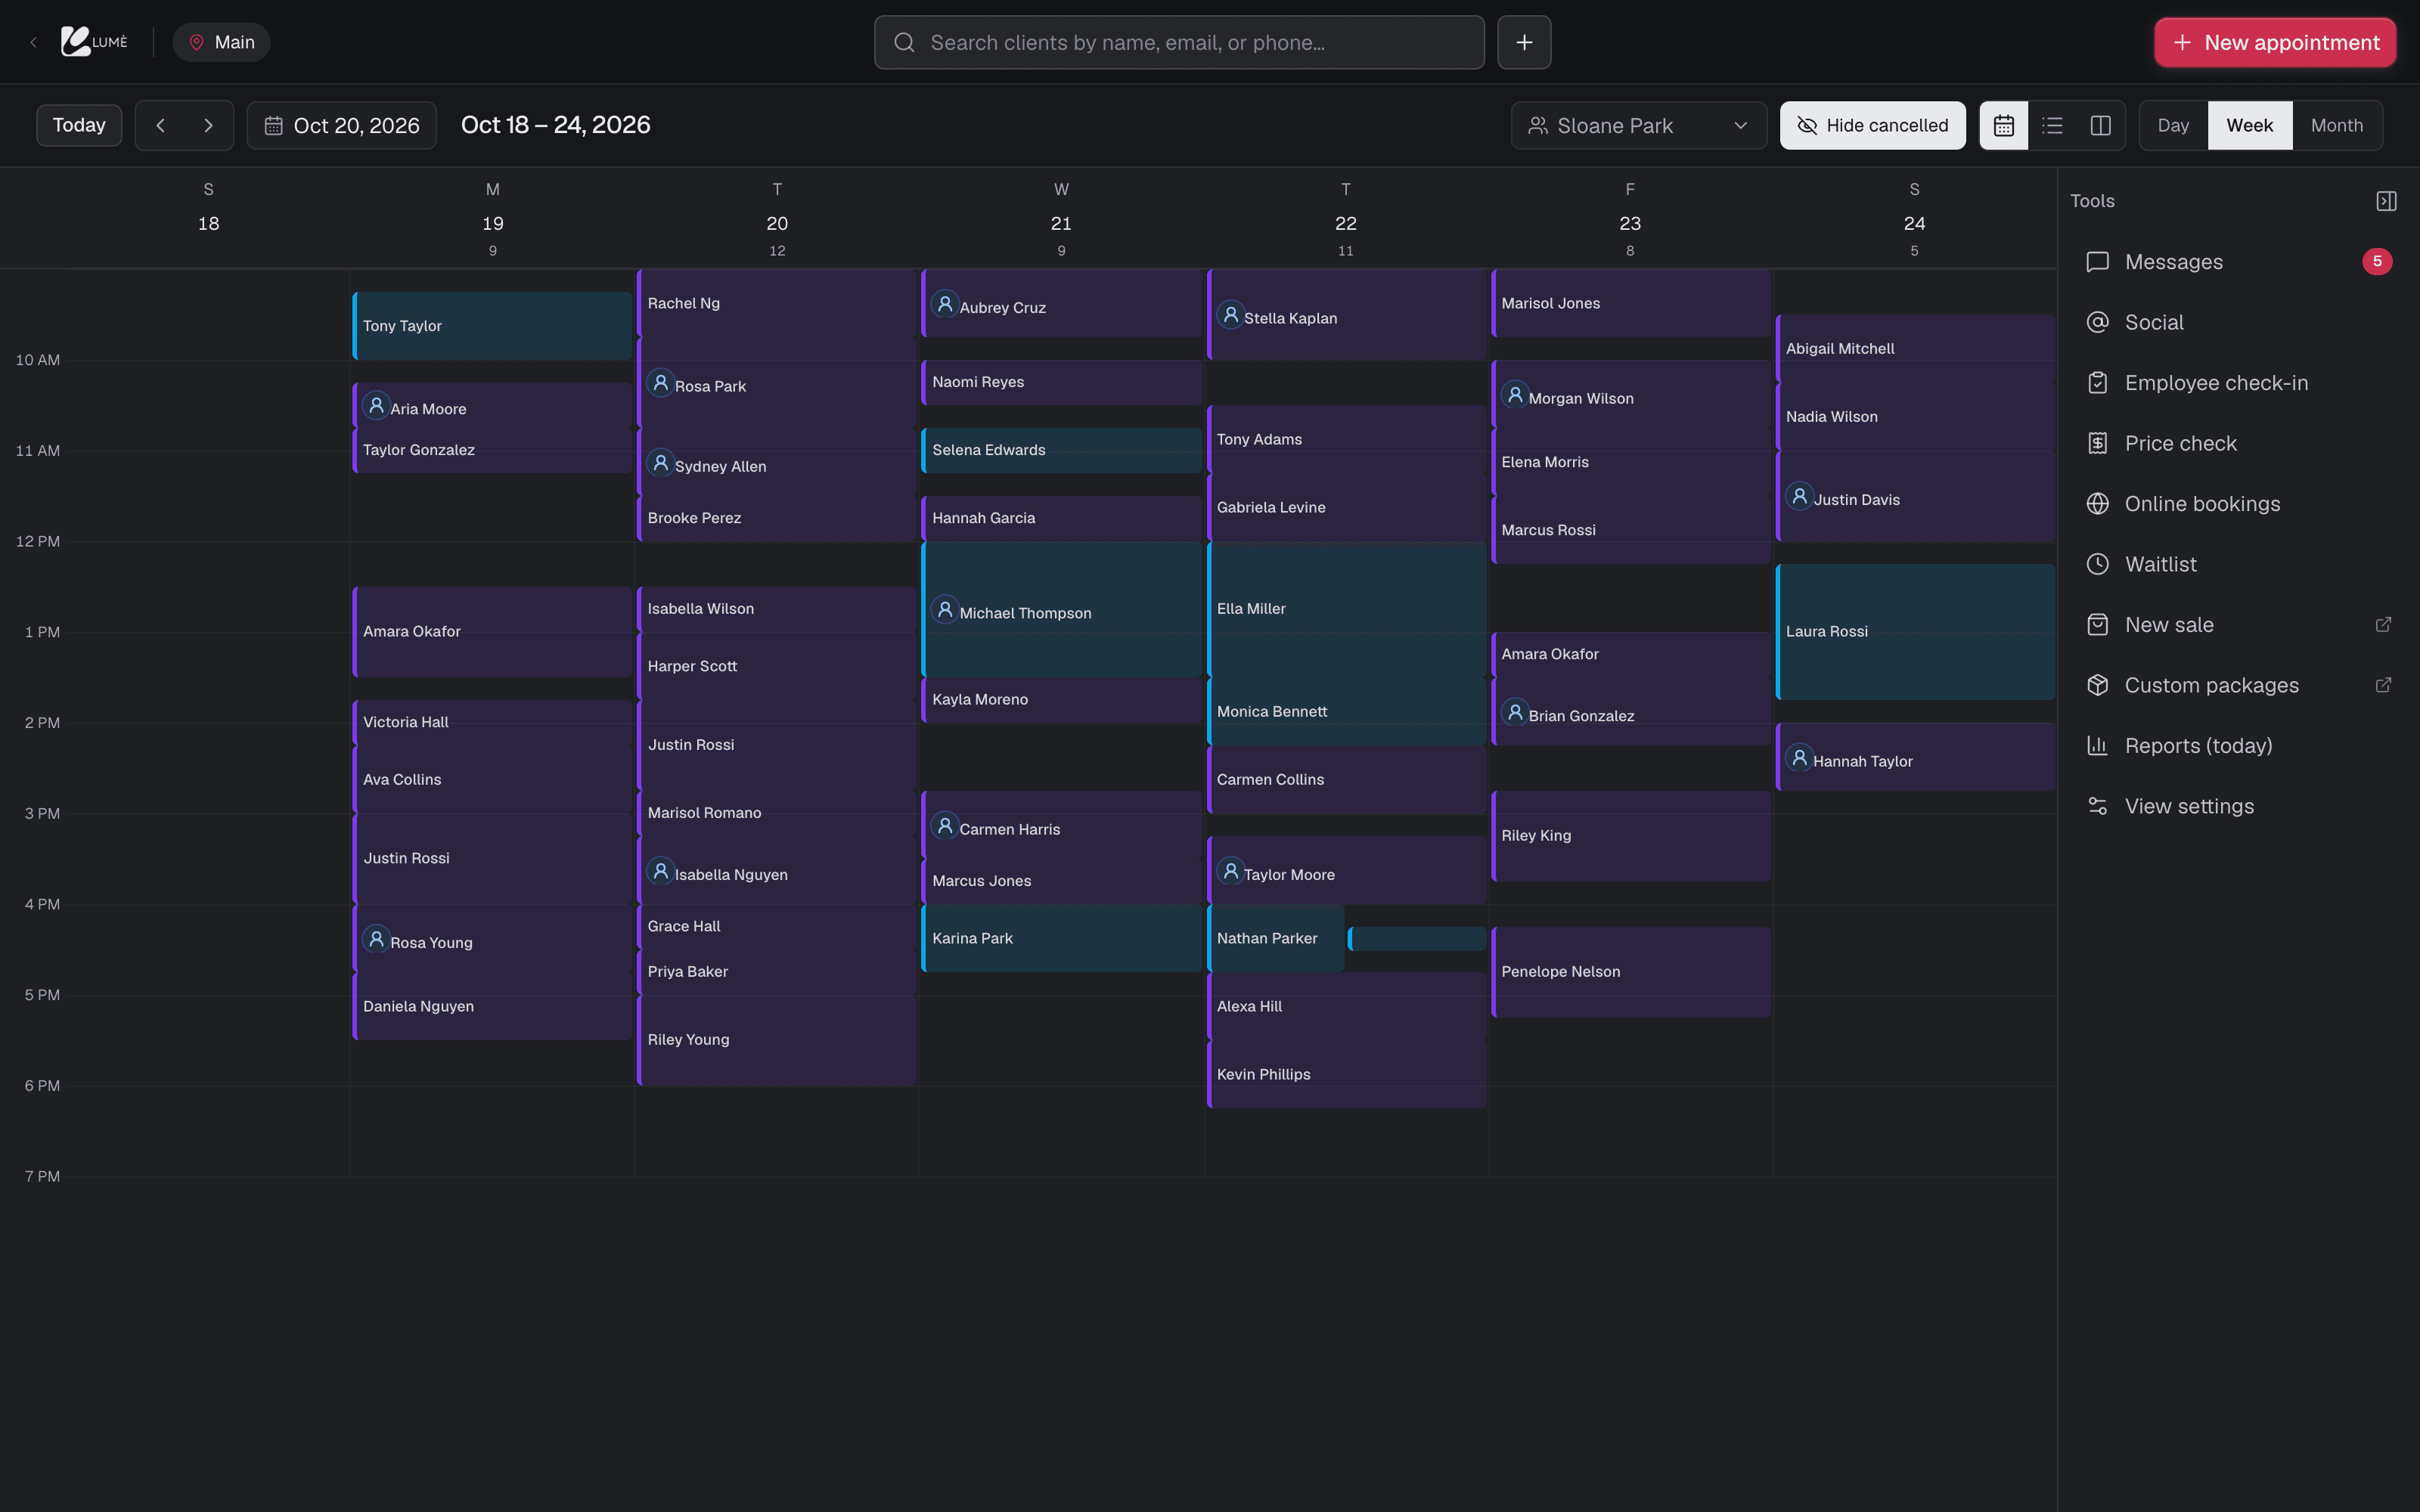
Task: Open Victoria Hall's appointment
Action: (492, 722)
